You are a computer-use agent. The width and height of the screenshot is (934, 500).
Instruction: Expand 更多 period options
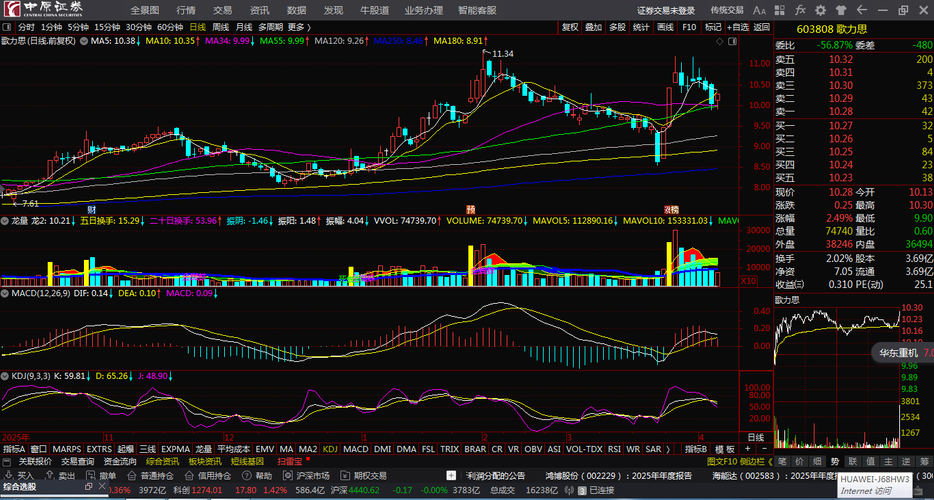300,27
